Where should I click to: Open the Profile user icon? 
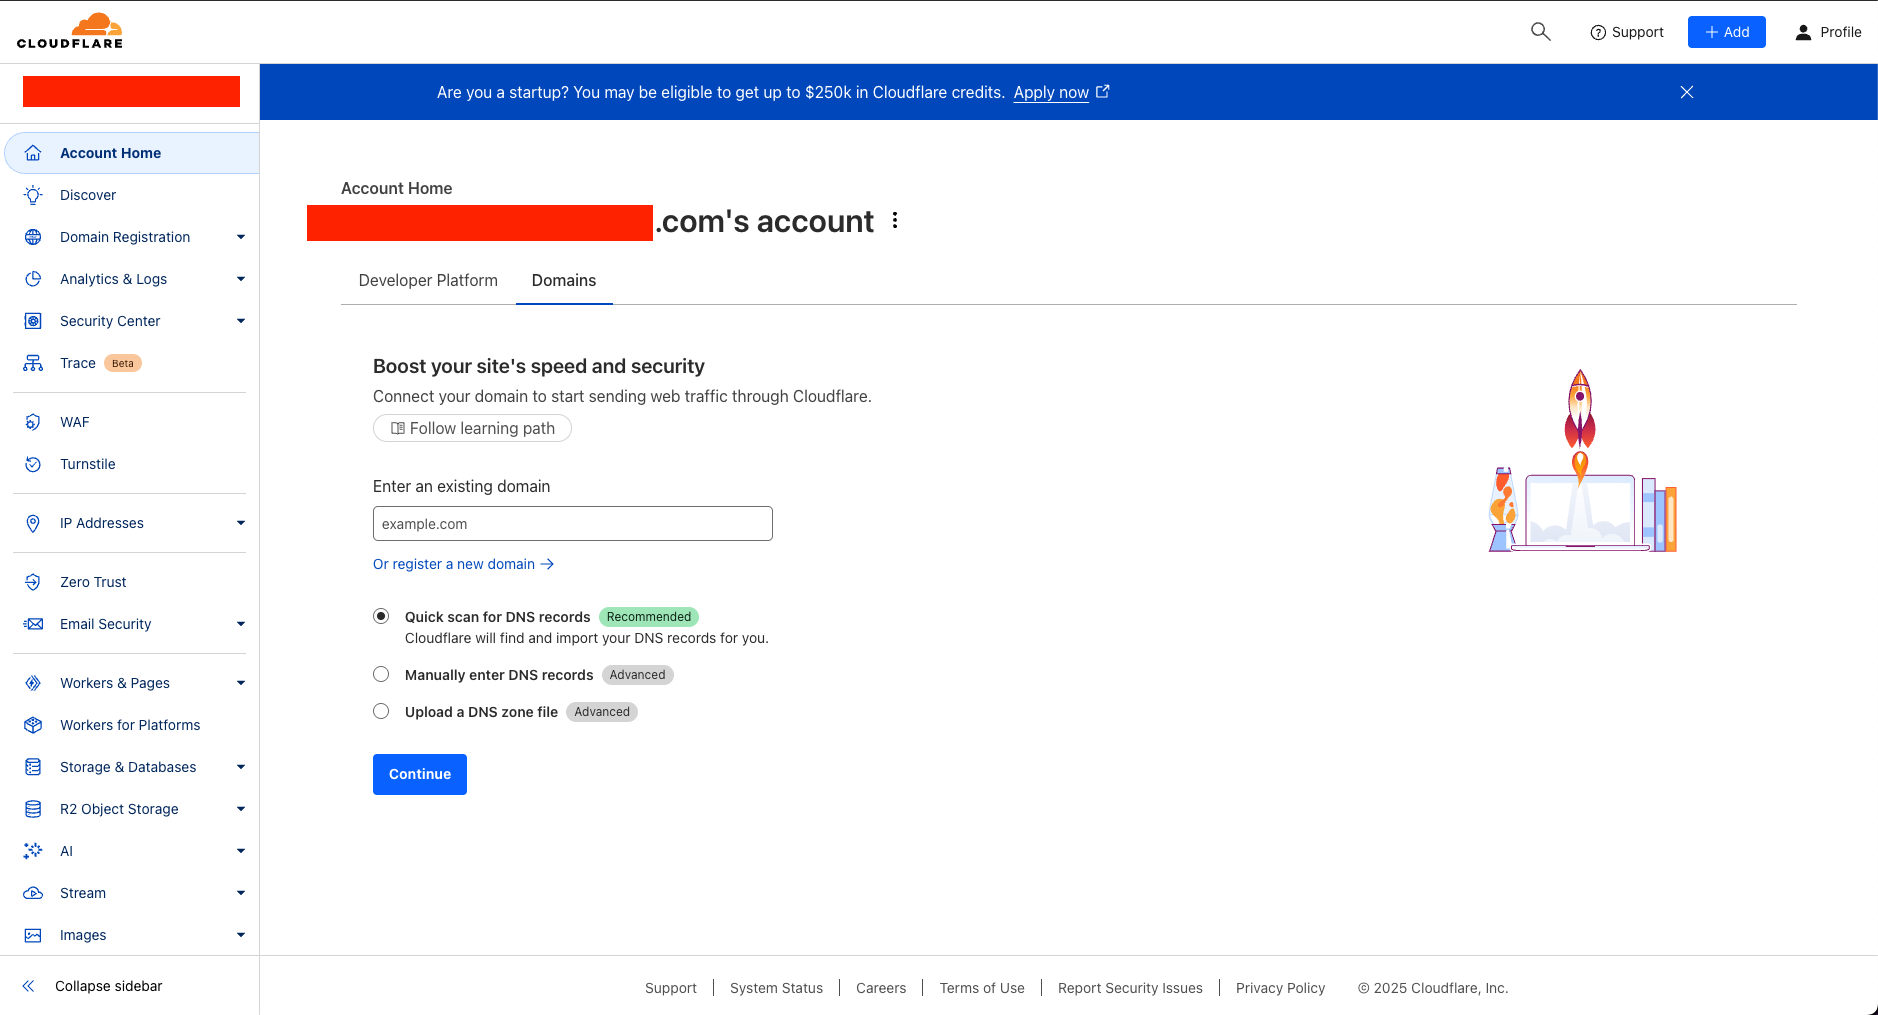tap(1803, 33)
